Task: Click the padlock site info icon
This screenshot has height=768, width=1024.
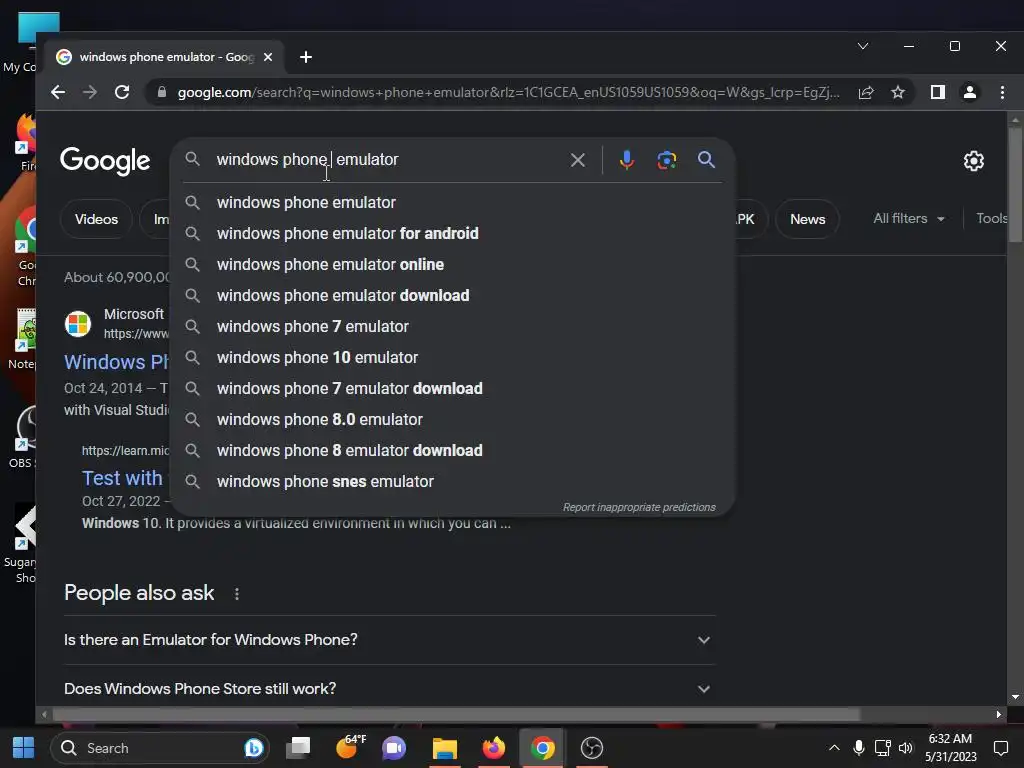Action: coord(162,92)
